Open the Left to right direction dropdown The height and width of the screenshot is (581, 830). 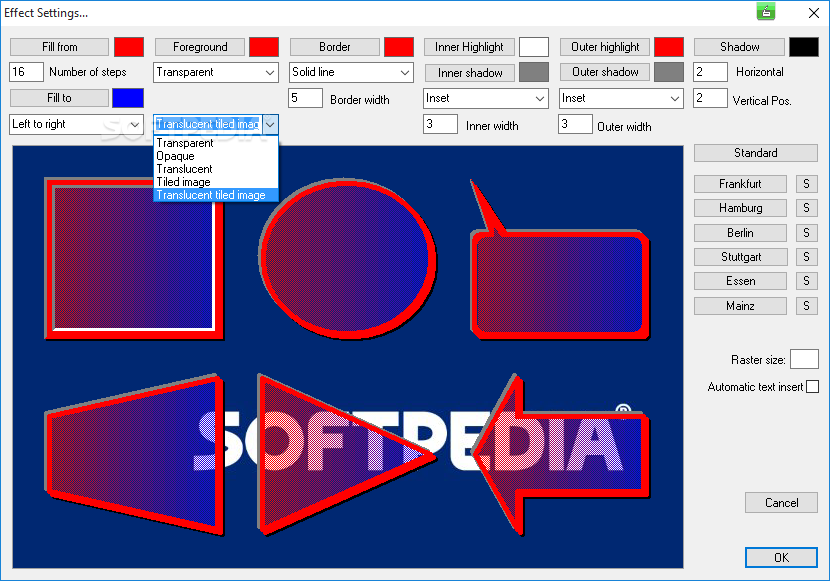(x=76, y=124)
